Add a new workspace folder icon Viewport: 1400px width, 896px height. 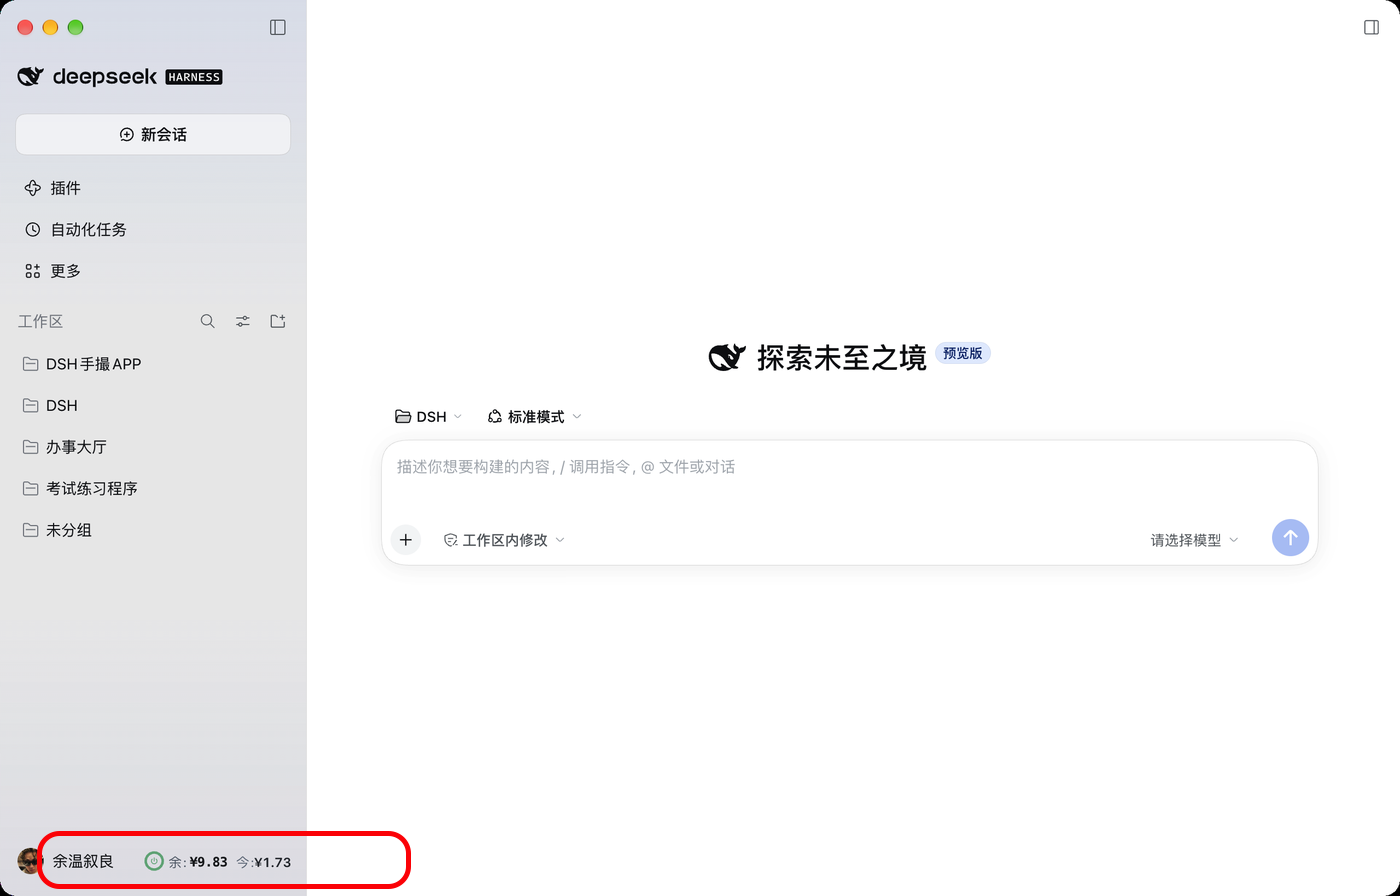(278, 321)
